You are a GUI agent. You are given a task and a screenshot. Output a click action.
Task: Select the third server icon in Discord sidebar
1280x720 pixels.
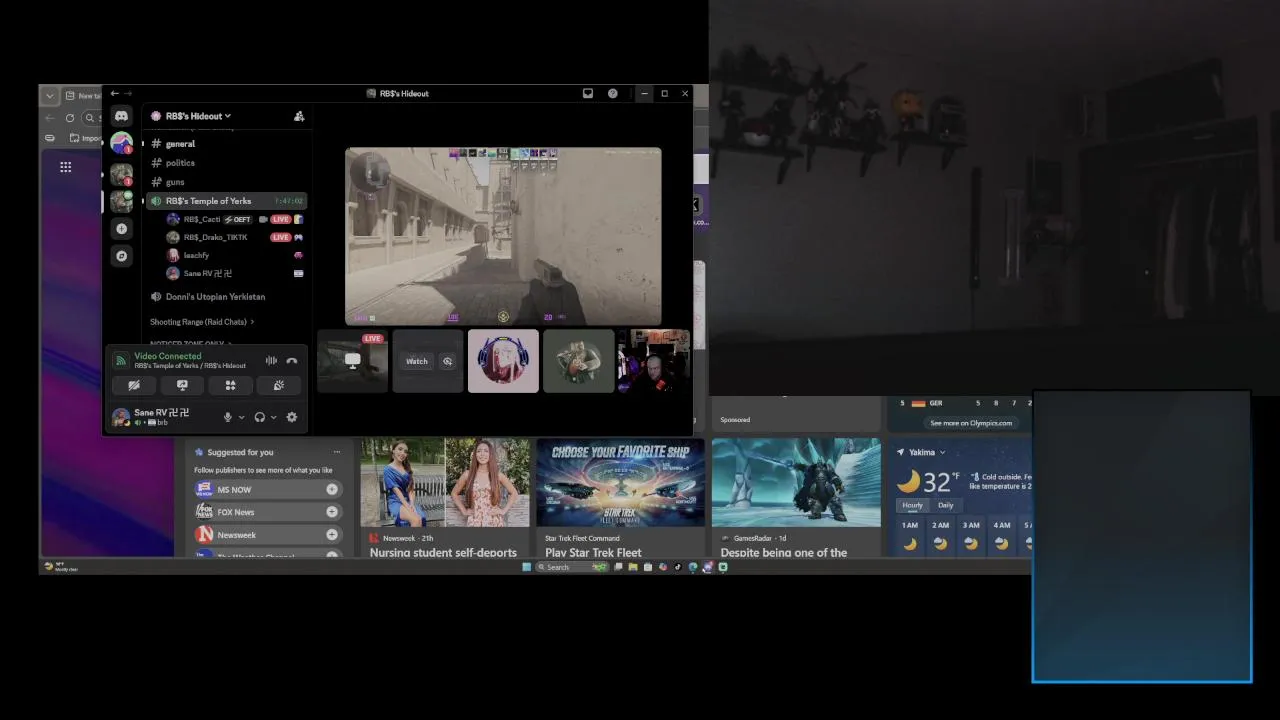tap(121, 201)
